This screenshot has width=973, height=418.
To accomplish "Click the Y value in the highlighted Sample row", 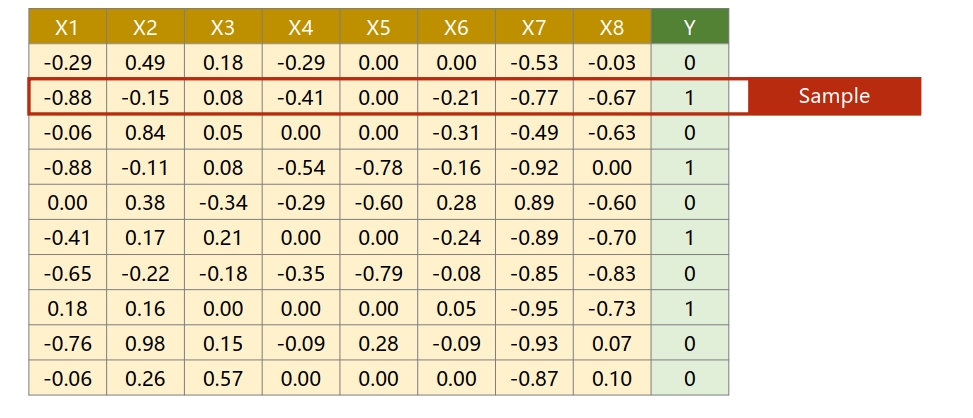I will pos(689,98).
